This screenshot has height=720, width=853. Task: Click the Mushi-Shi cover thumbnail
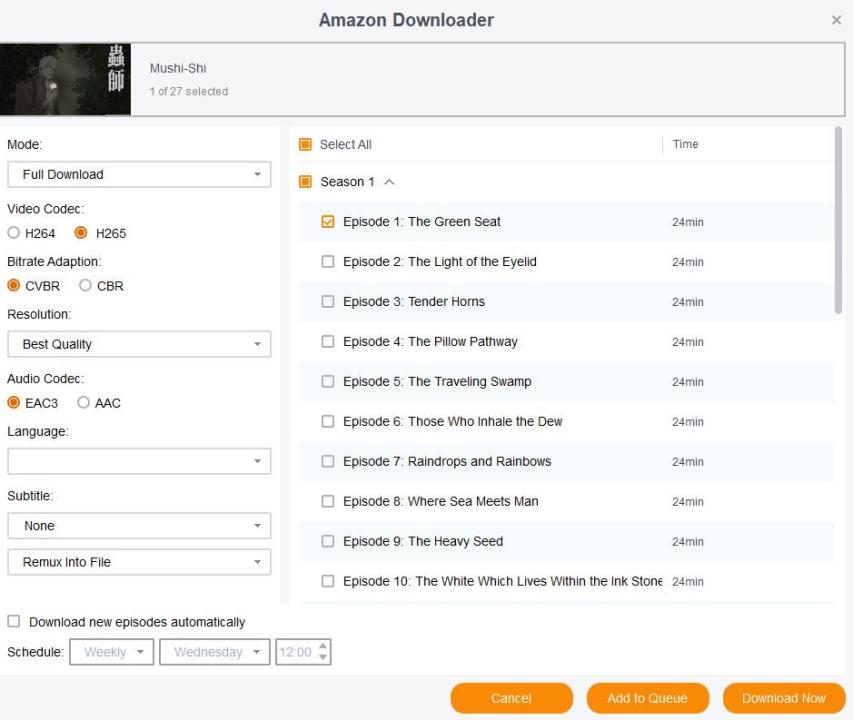point(65,79)
